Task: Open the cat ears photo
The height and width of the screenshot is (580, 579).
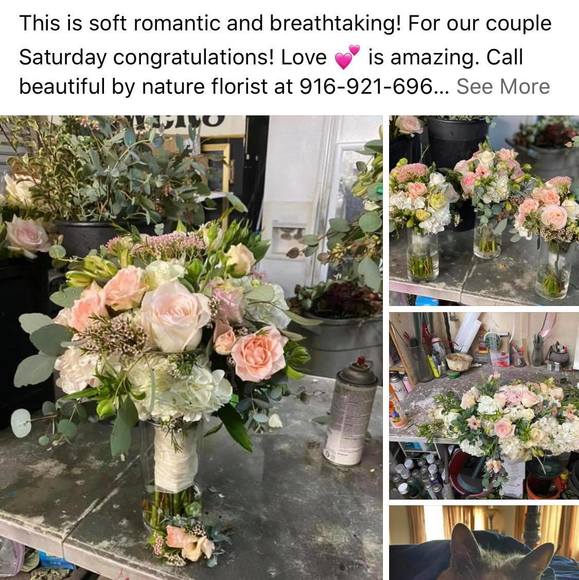Action: [484, 543]
